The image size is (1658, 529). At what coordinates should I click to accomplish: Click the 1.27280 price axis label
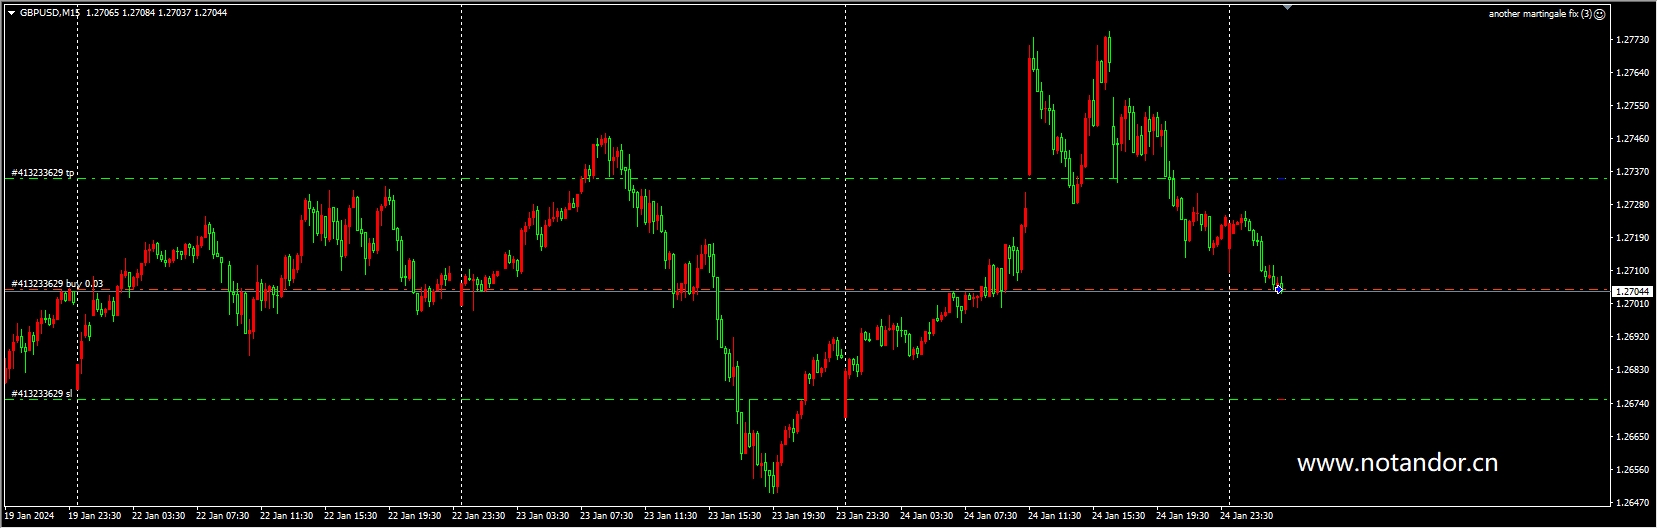1632,205
